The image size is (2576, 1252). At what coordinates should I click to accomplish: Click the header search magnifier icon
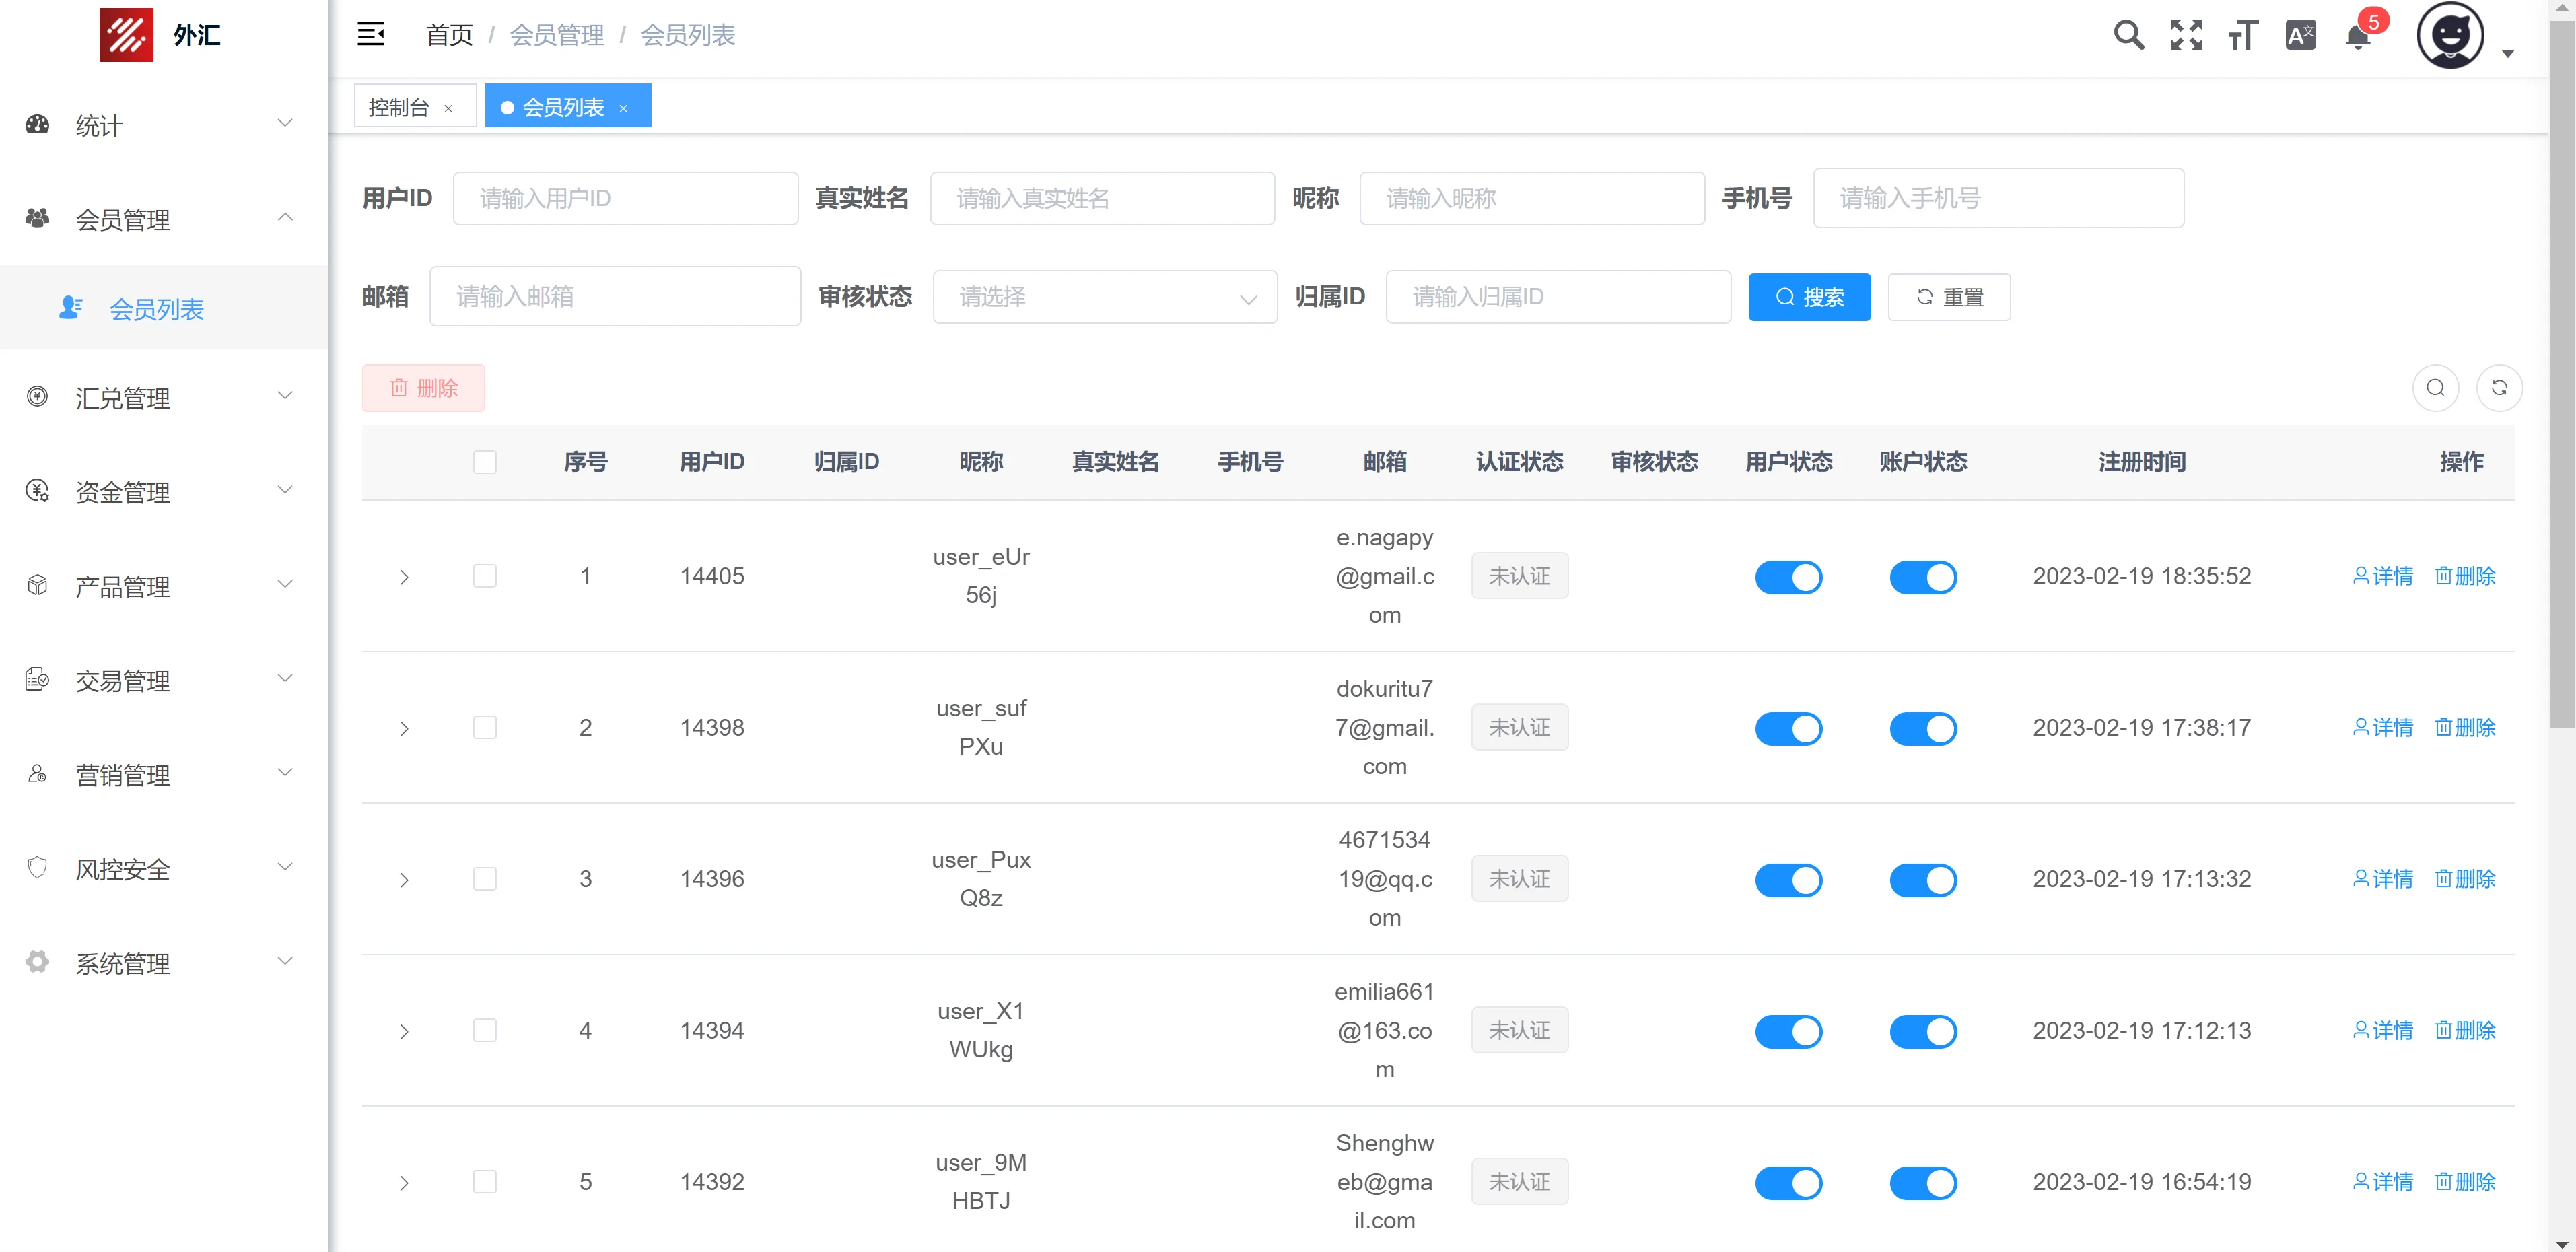(x=2128, y=36)
